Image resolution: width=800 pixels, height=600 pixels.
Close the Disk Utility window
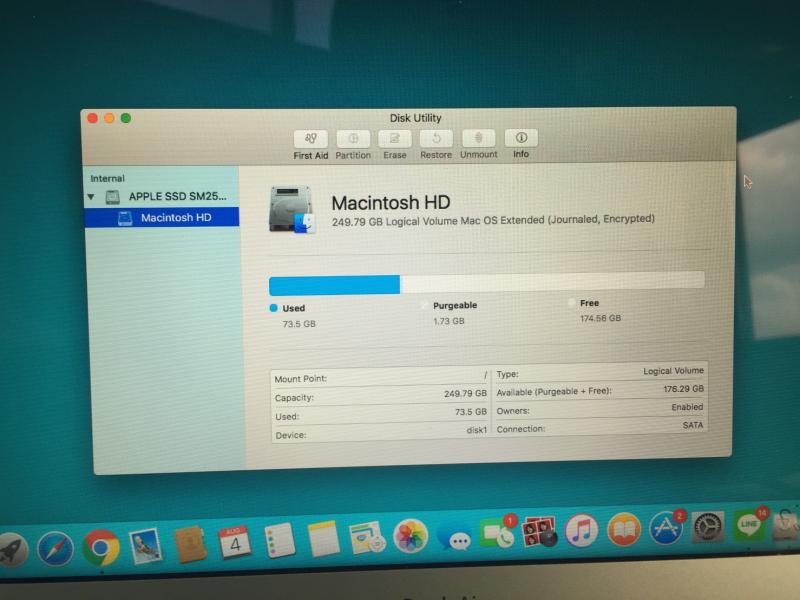(x=92, y=118)
